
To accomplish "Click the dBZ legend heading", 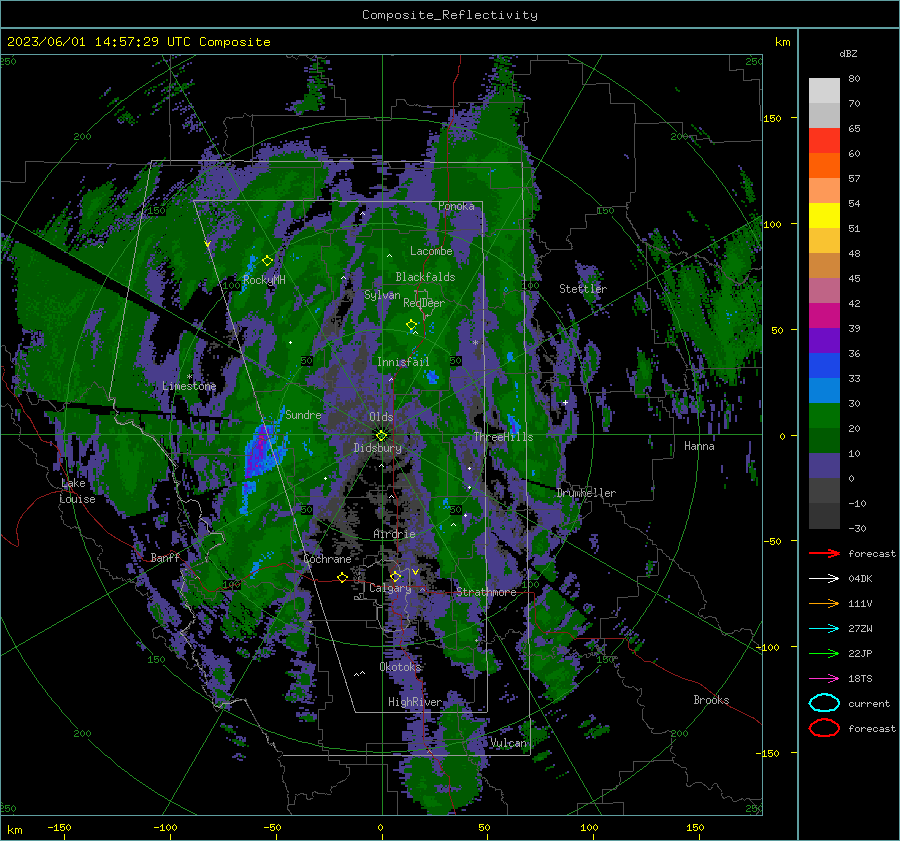I will coord(848,53).
